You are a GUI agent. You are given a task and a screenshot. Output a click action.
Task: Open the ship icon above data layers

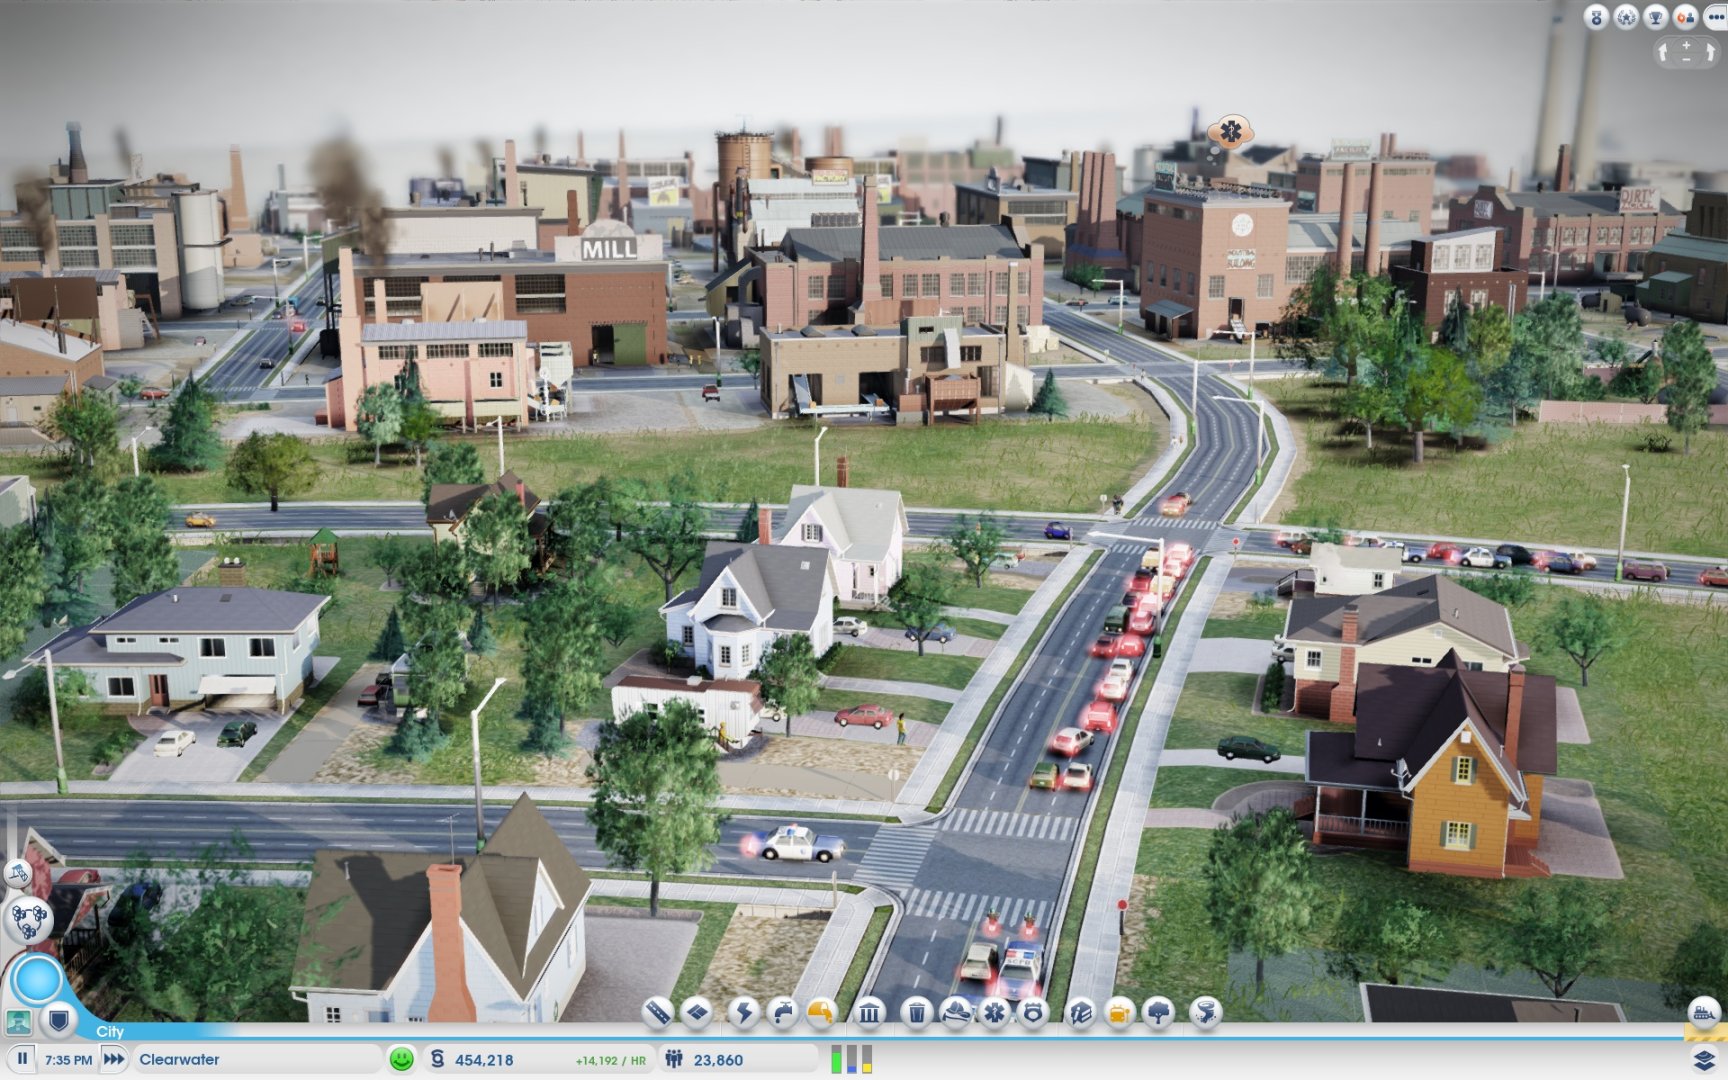pos(1703,1012)
